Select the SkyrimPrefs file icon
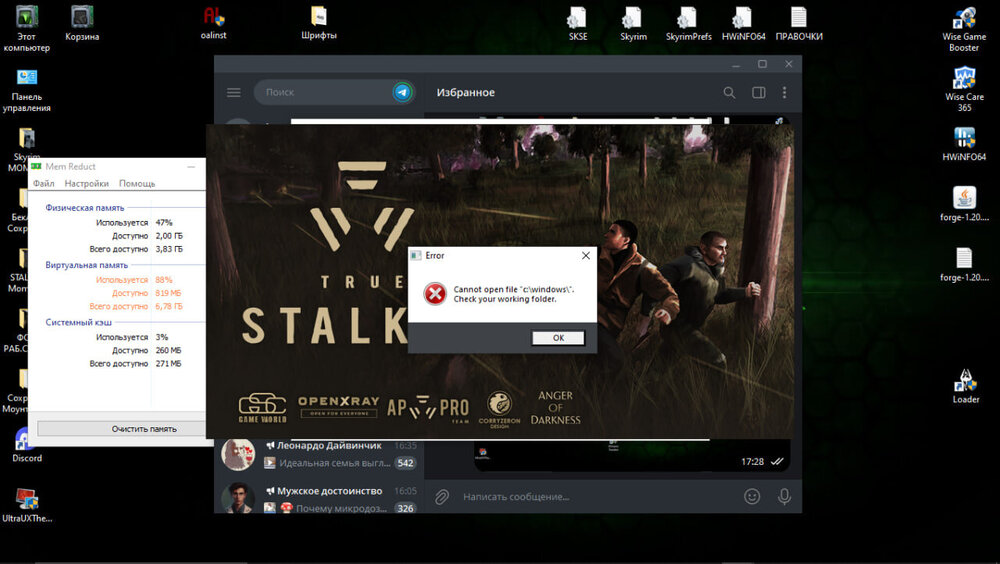 click(x=688, y=24)
